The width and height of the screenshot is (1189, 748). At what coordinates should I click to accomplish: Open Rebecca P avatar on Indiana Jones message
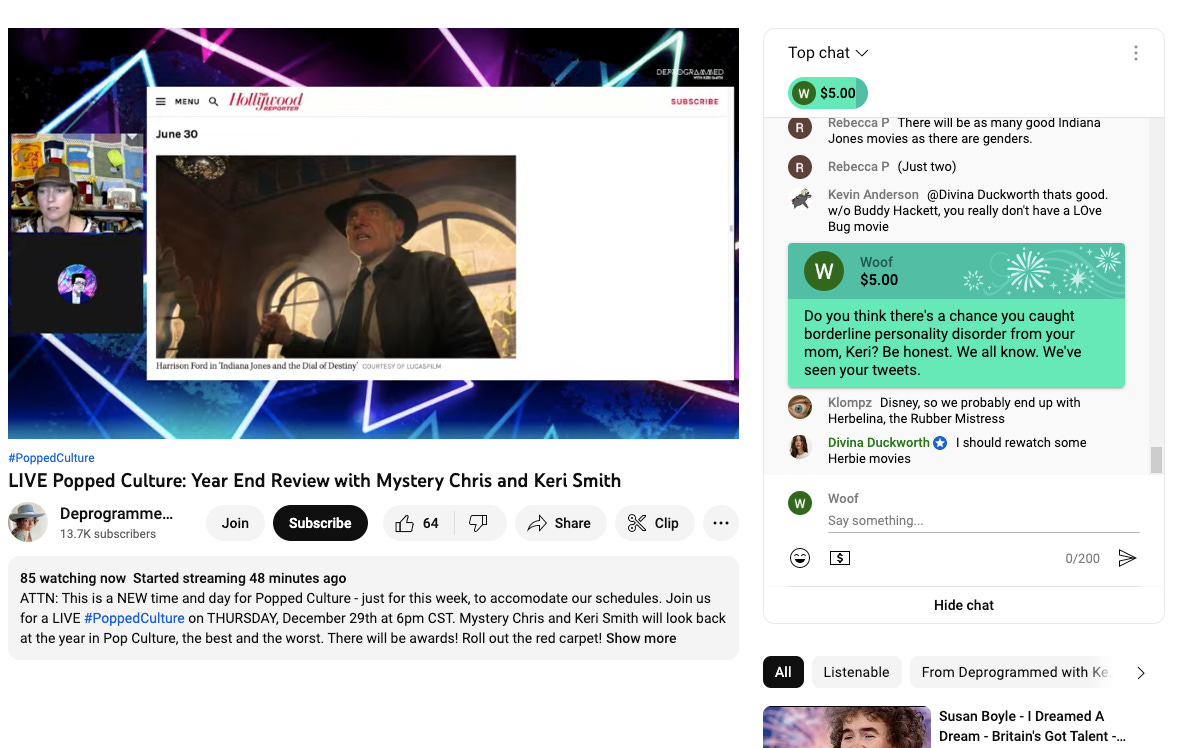tap(800, 127)
